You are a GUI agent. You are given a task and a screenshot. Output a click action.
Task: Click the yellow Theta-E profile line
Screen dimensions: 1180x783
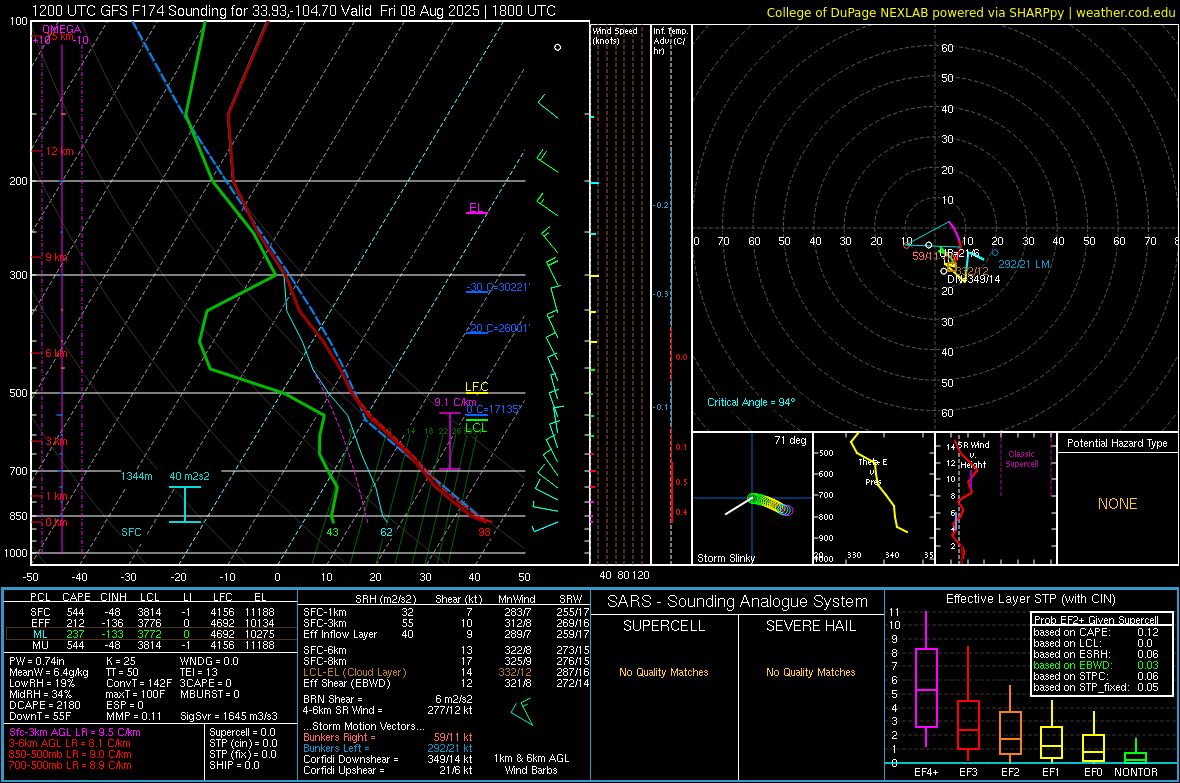[879, 483]
